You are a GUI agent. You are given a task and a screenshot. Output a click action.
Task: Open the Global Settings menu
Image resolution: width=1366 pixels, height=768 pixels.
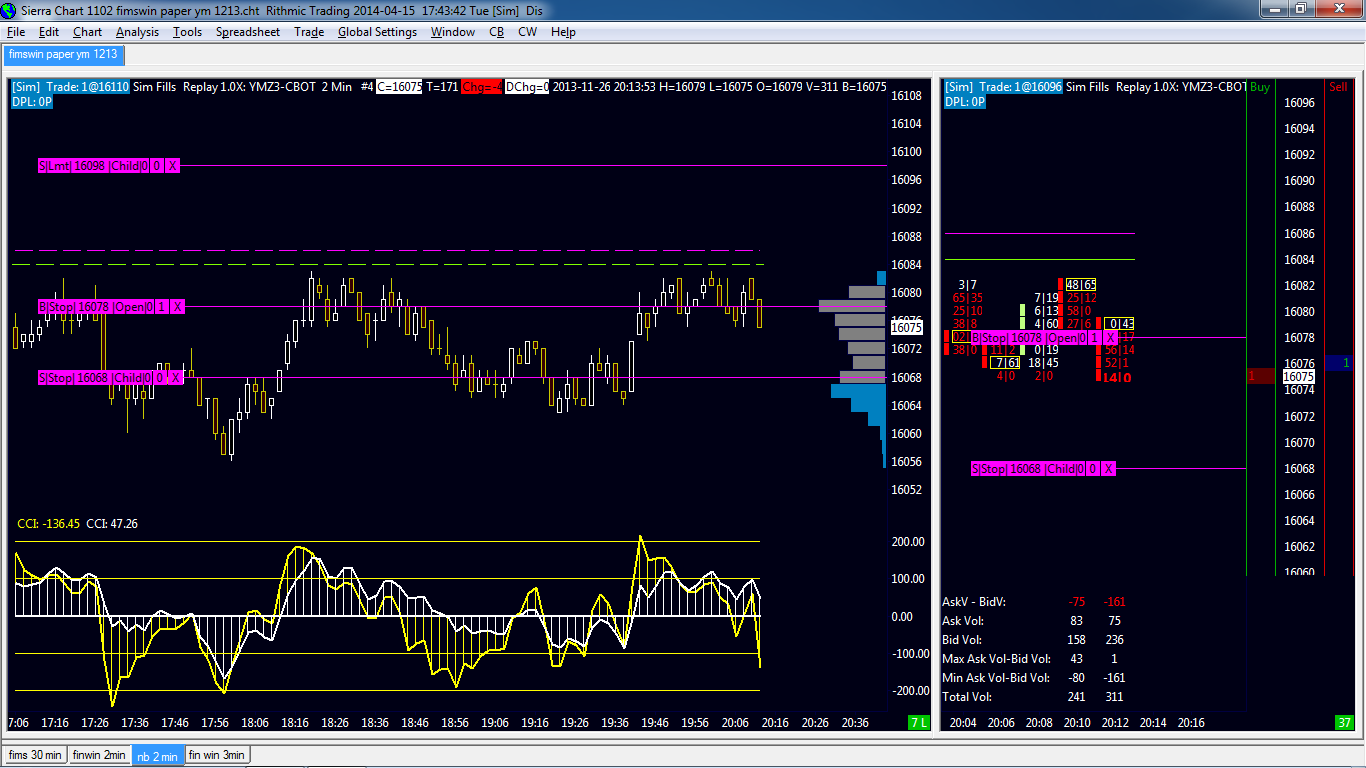tap(377, 32)
